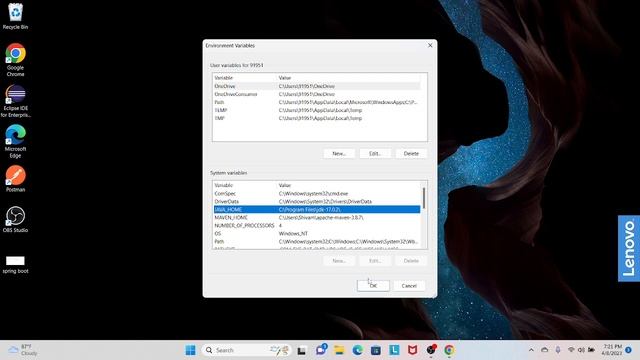Show hidden system tray icons
The image size is (640, 360).
(531, 350)
